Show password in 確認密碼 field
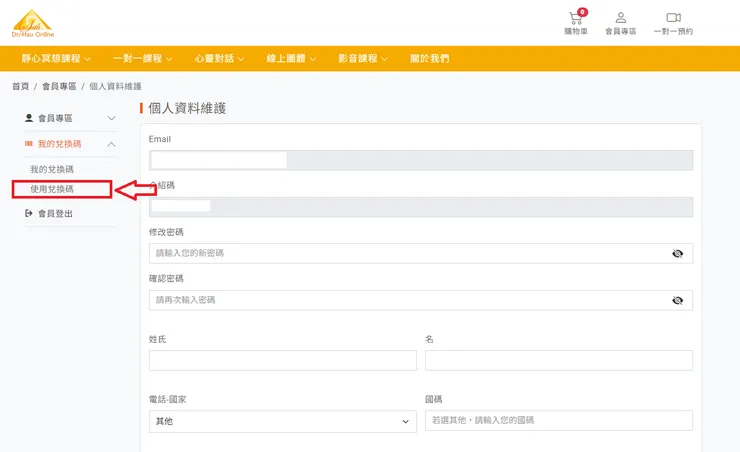 677,301
